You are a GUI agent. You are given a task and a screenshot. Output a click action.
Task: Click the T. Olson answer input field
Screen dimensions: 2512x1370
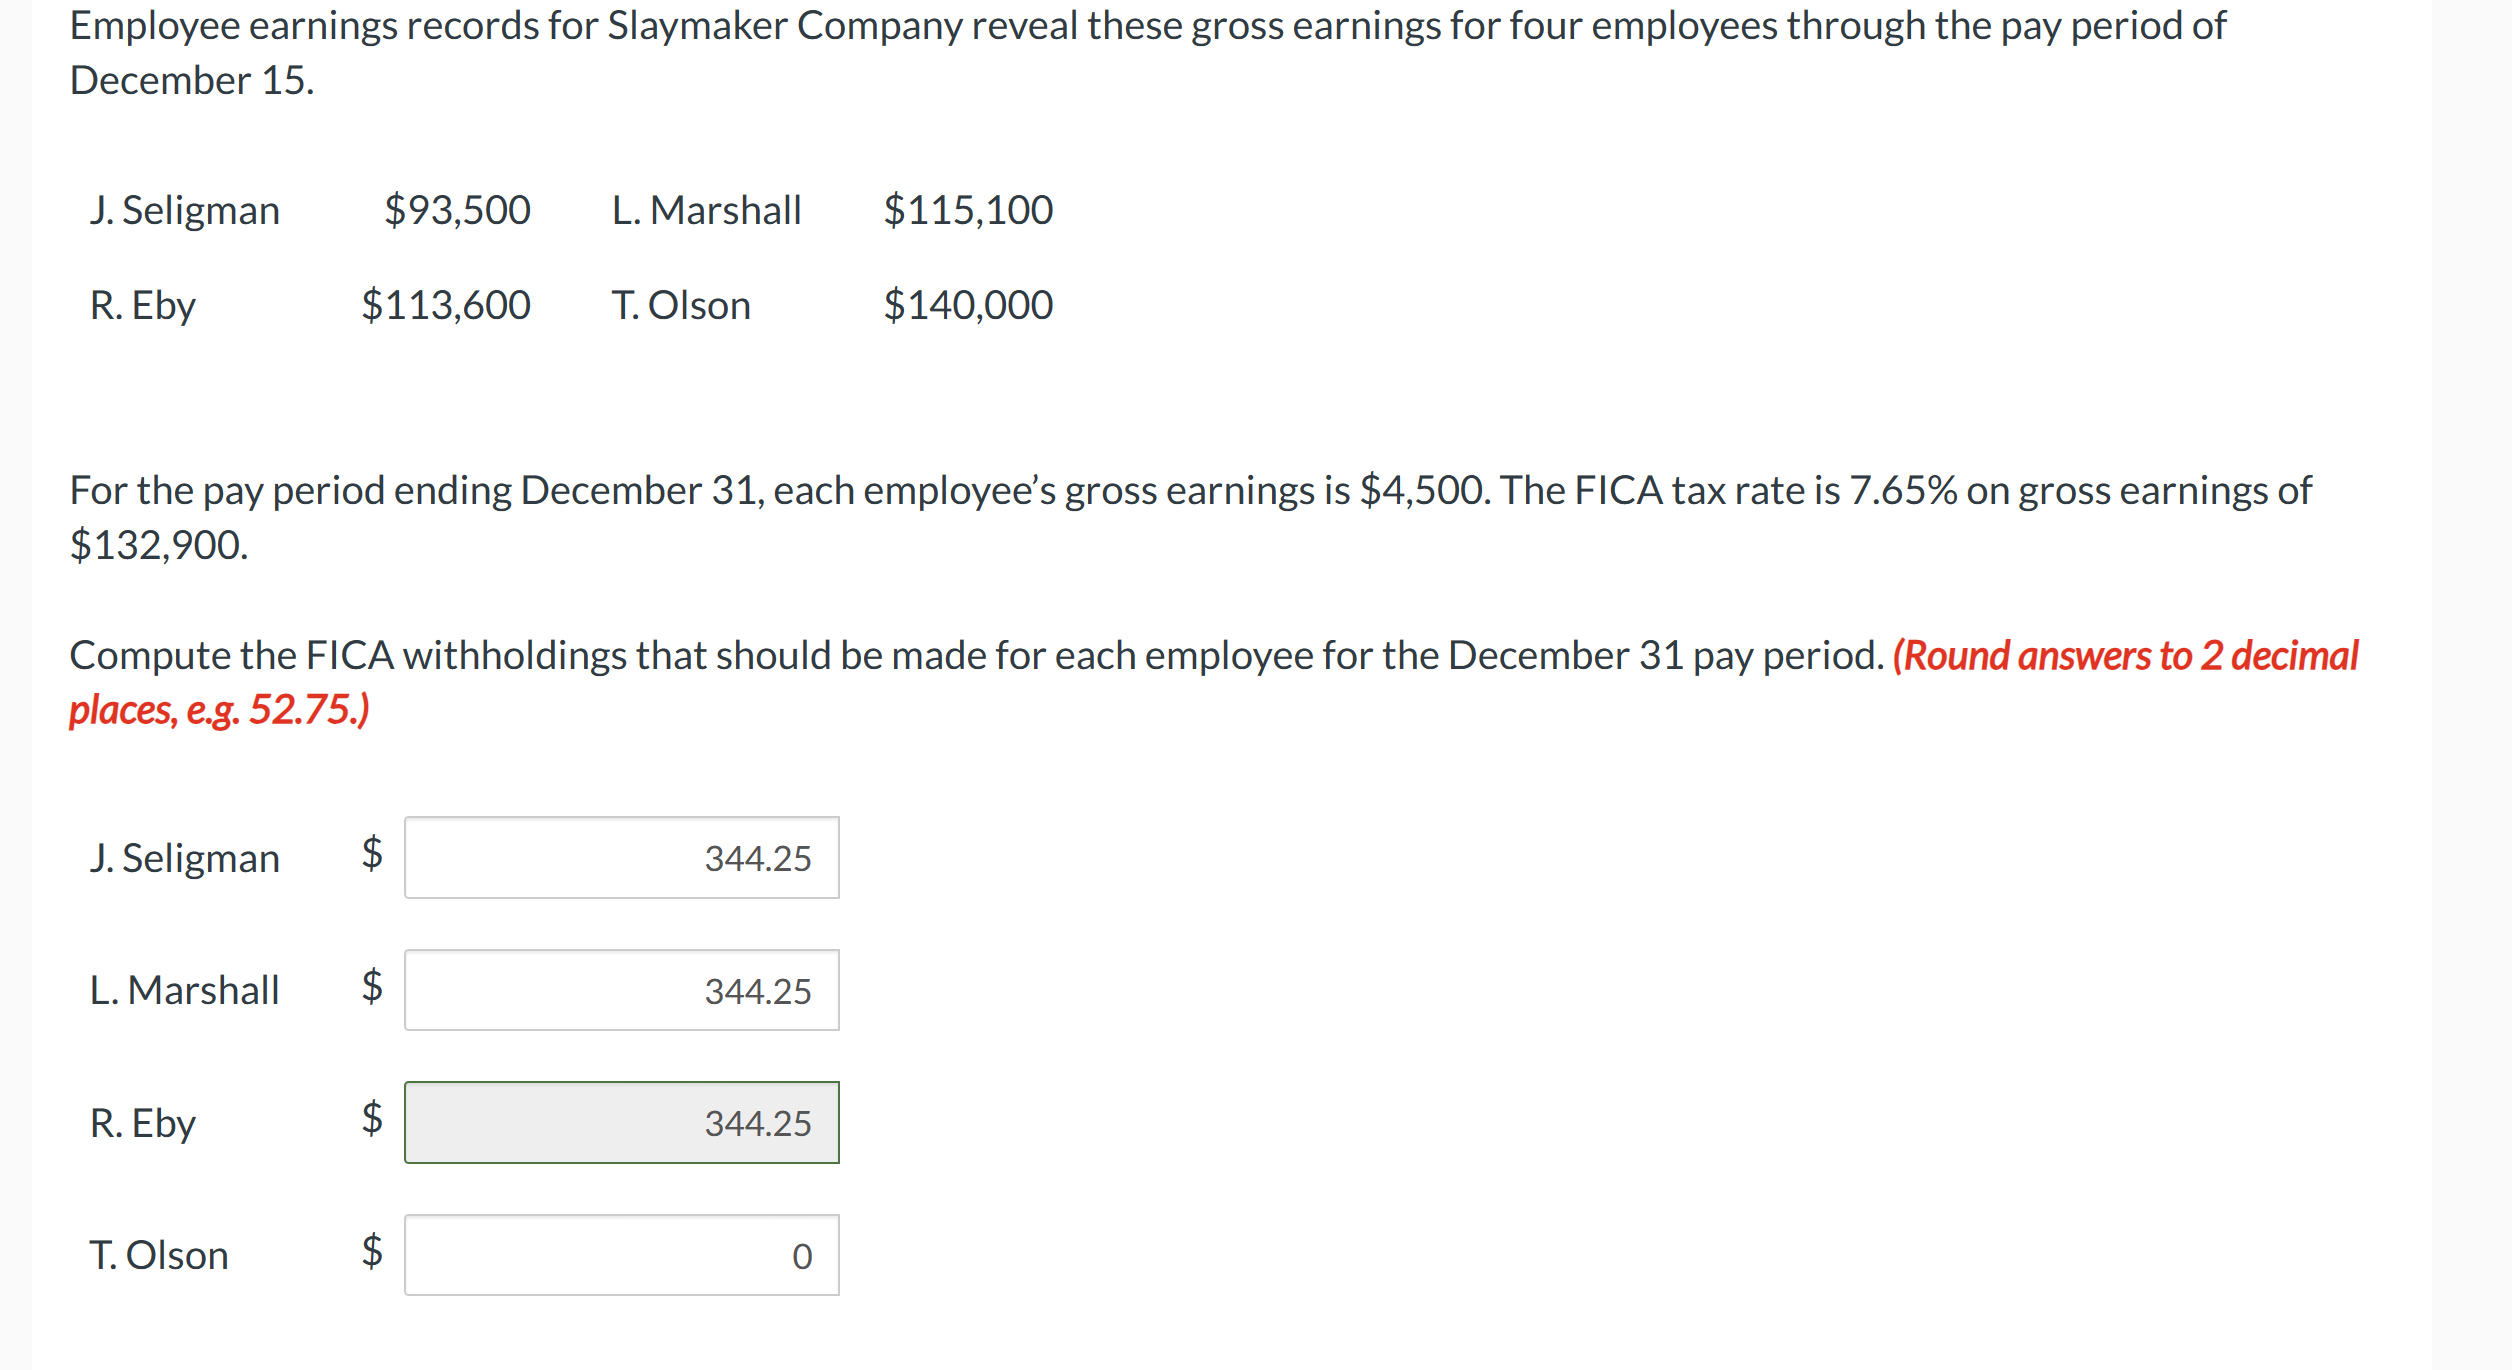tap(620, 1255)
